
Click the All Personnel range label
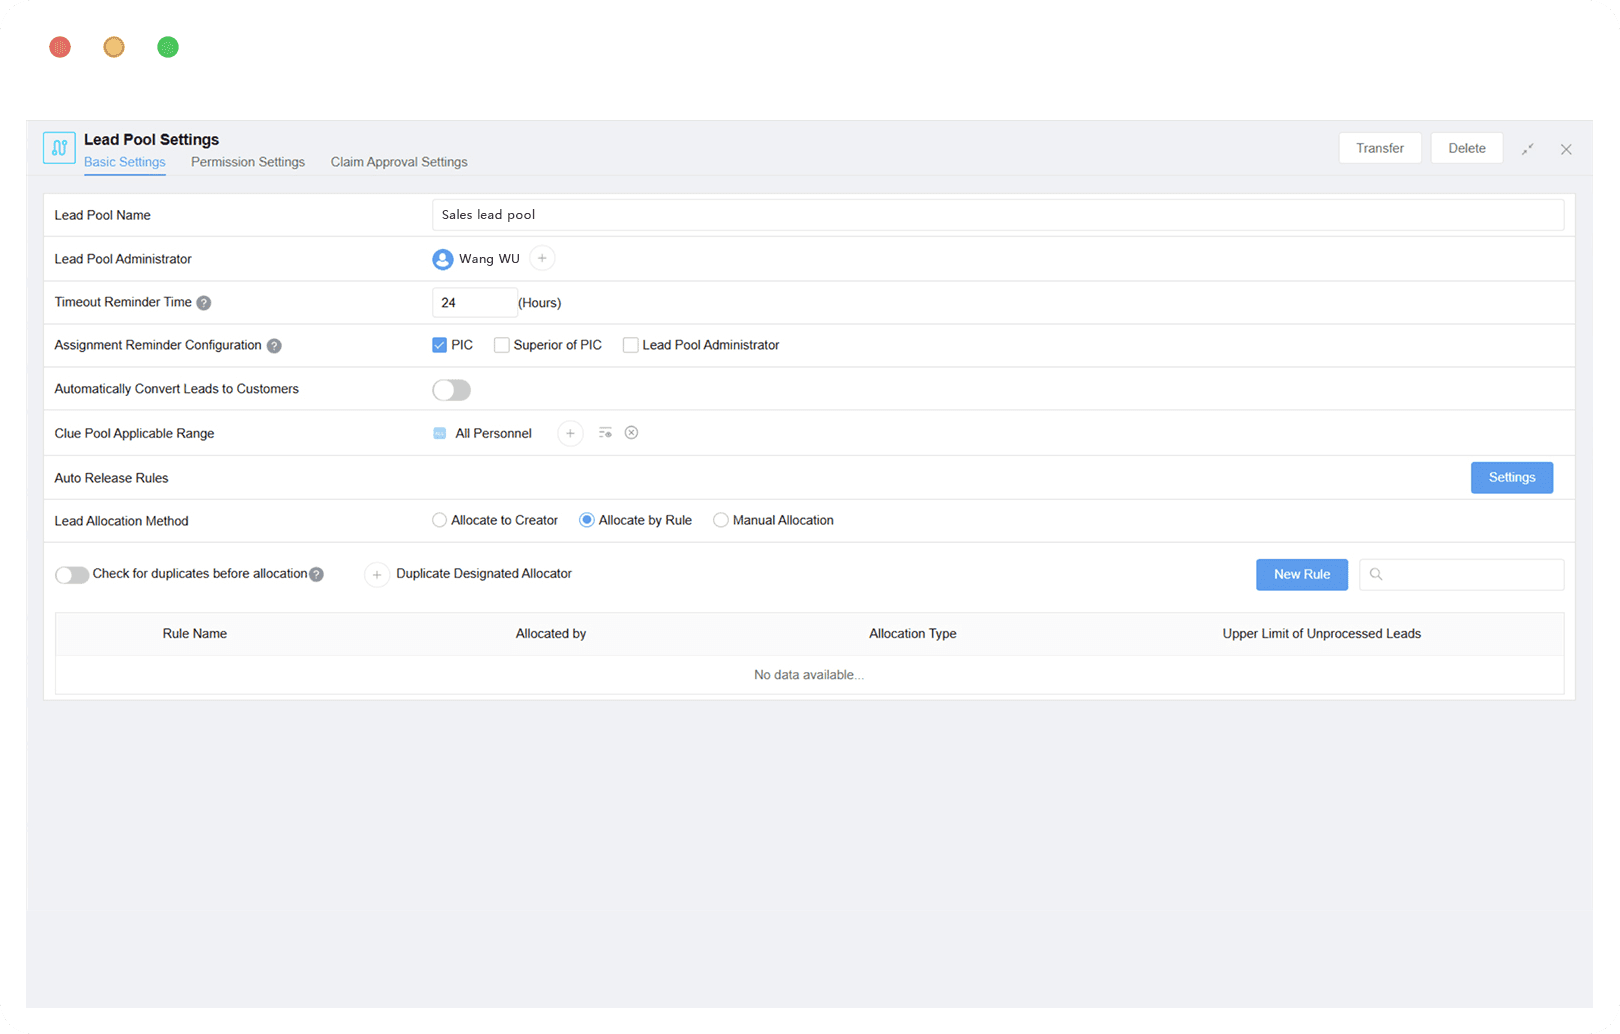[x=494, y=434]
